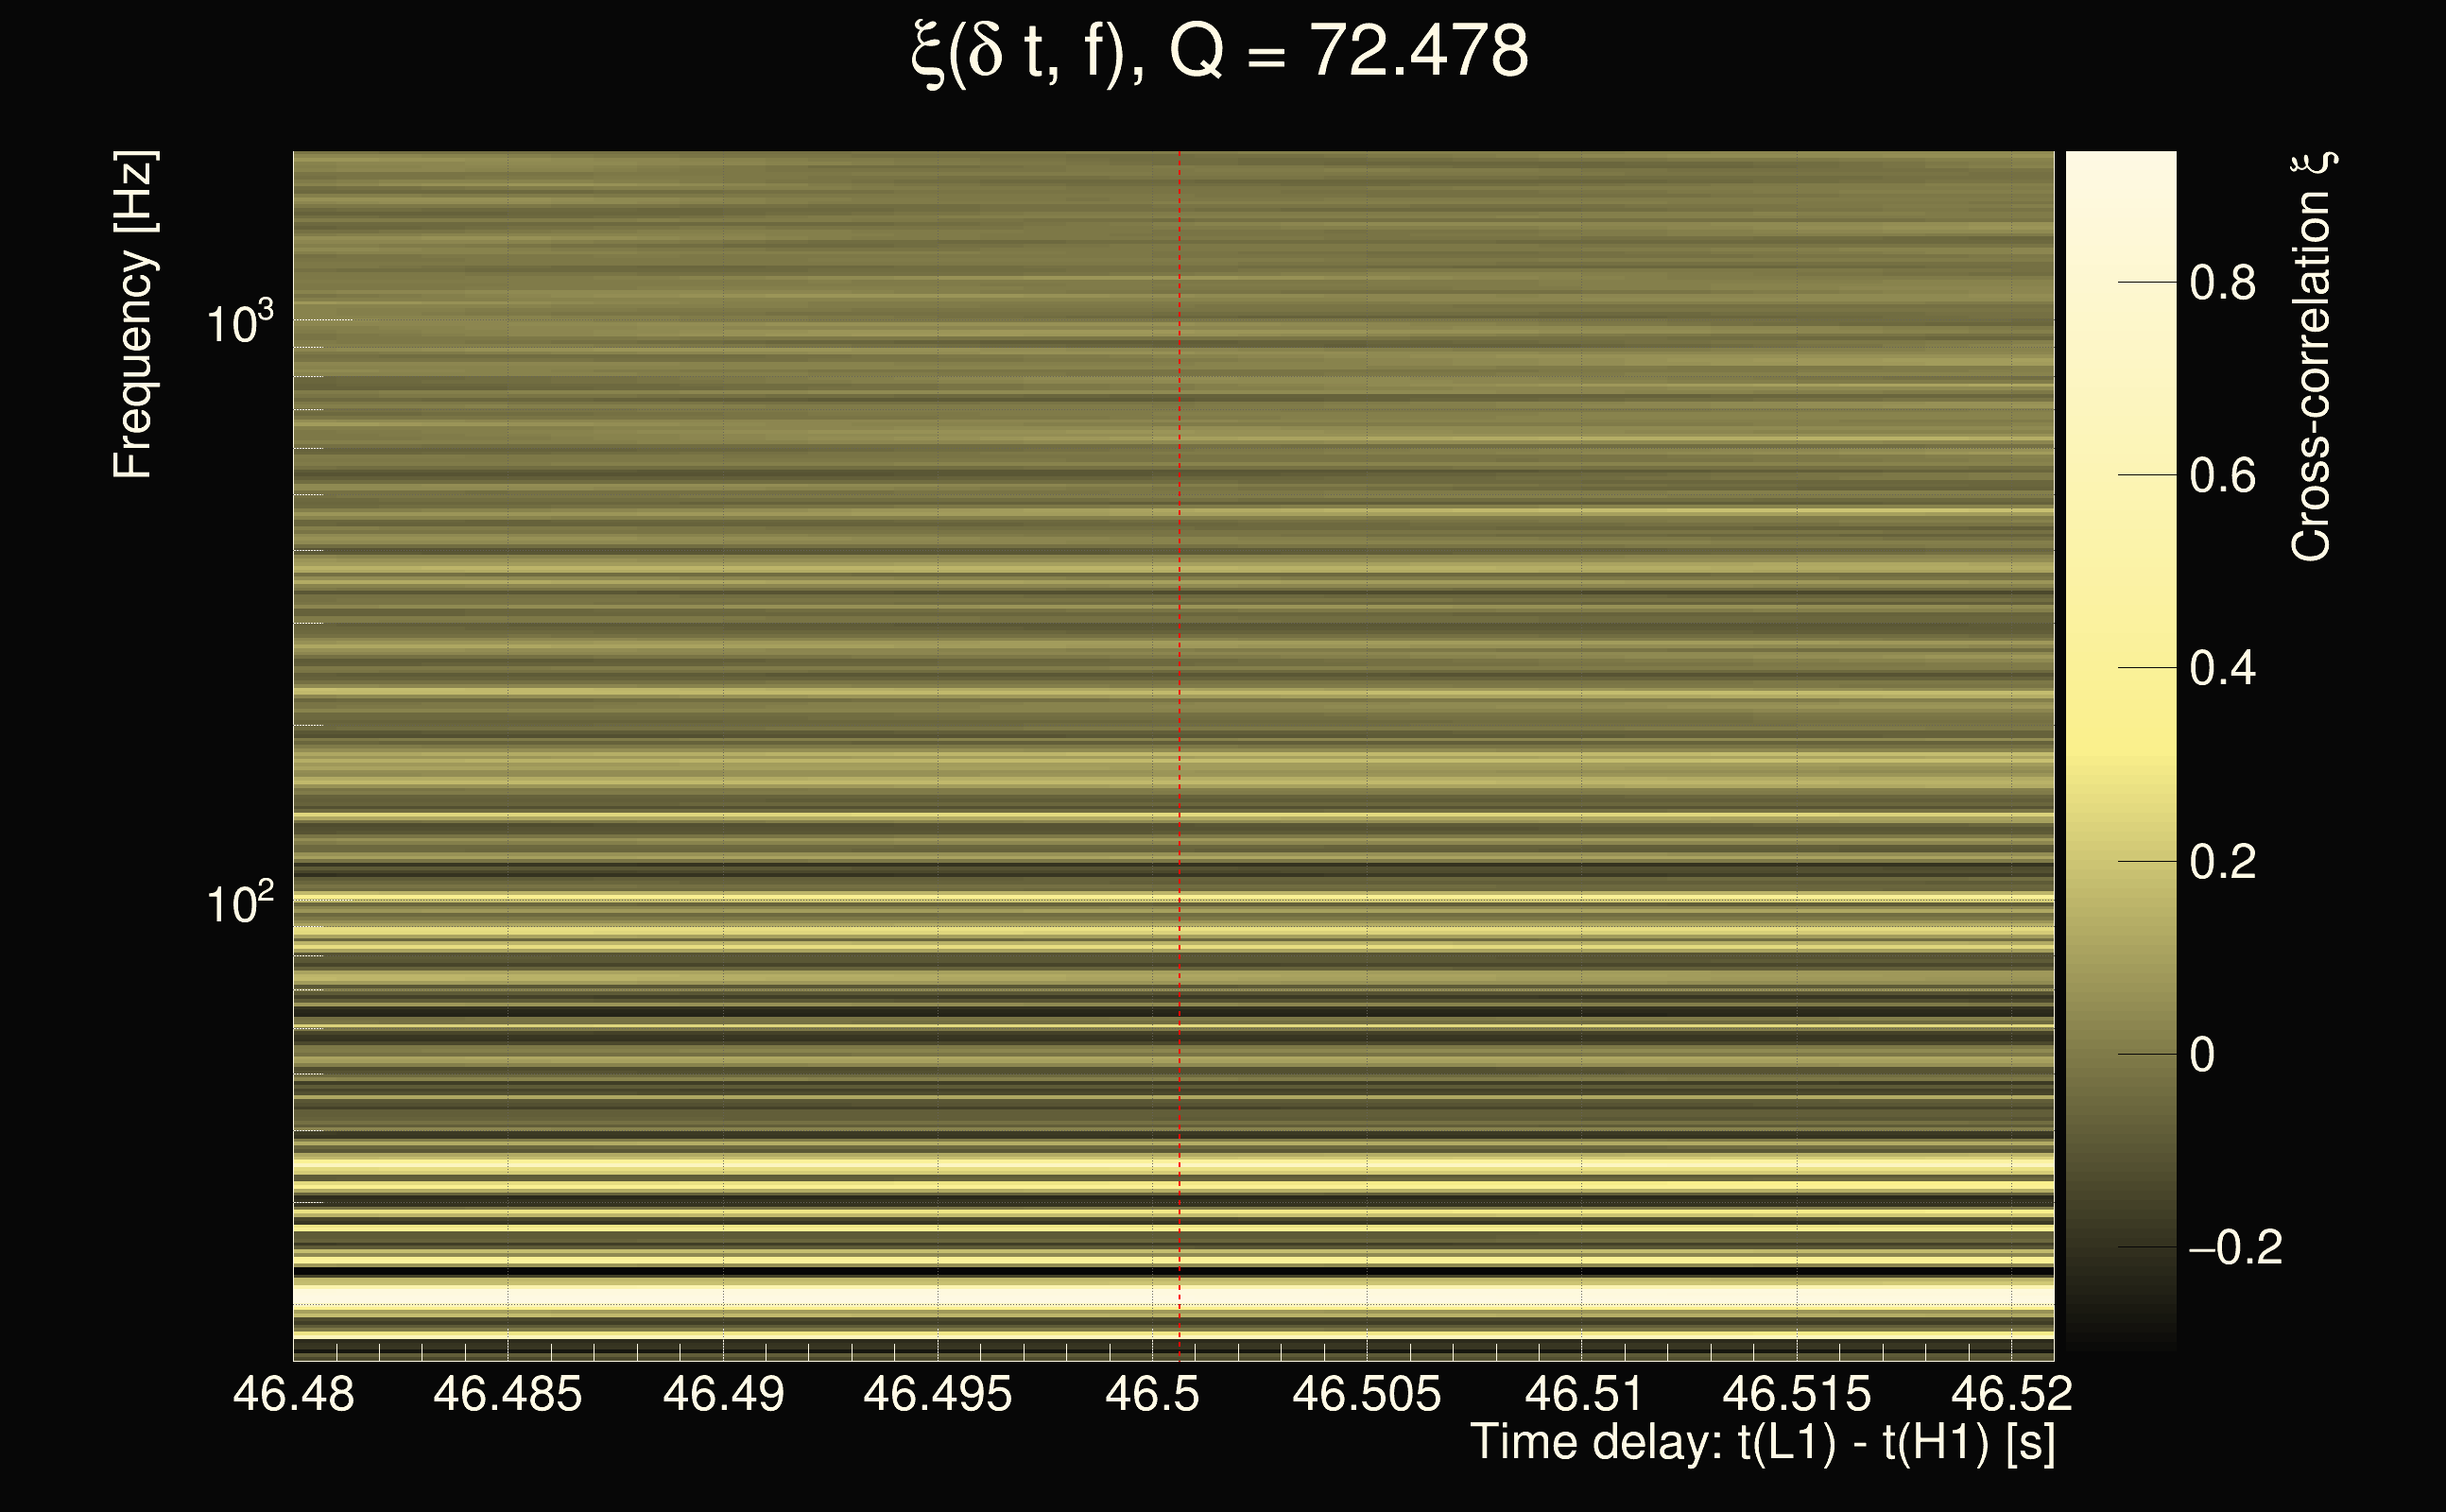Select the –0.2 colorbar tick label

(x=2235, y=1247)
